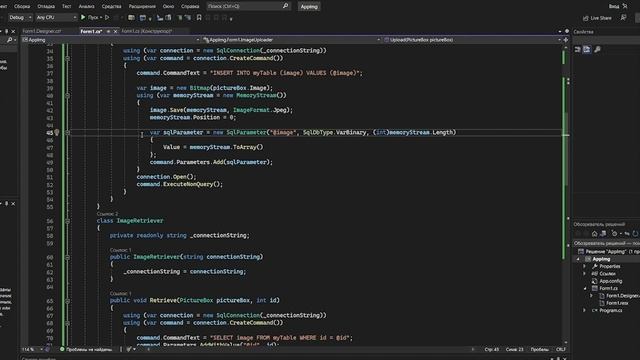Expand the Form1.Designer.cs tree node
640x360 pixels.
coord(591,296)
